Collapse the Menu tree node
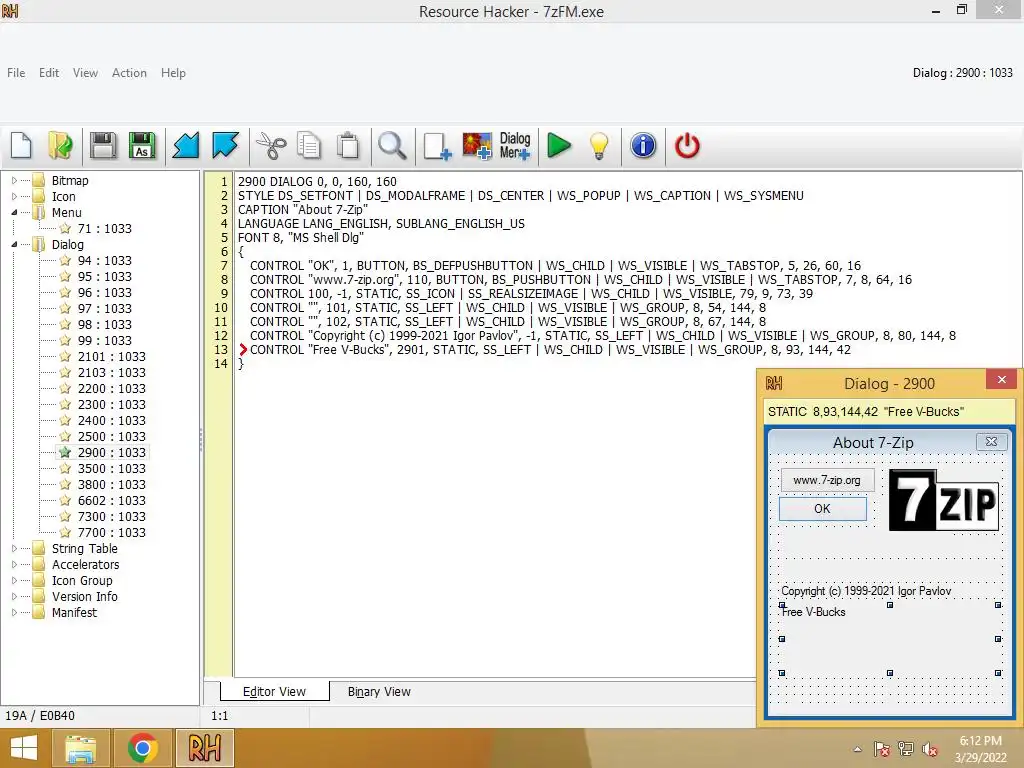The width and height of the screenshot is (1024, 768). 14,212
